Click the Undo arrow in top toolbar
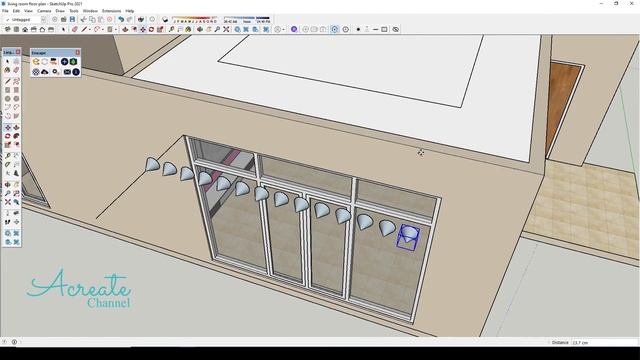The width and height of the screenshot is (640, 360). tap(121, 19)
